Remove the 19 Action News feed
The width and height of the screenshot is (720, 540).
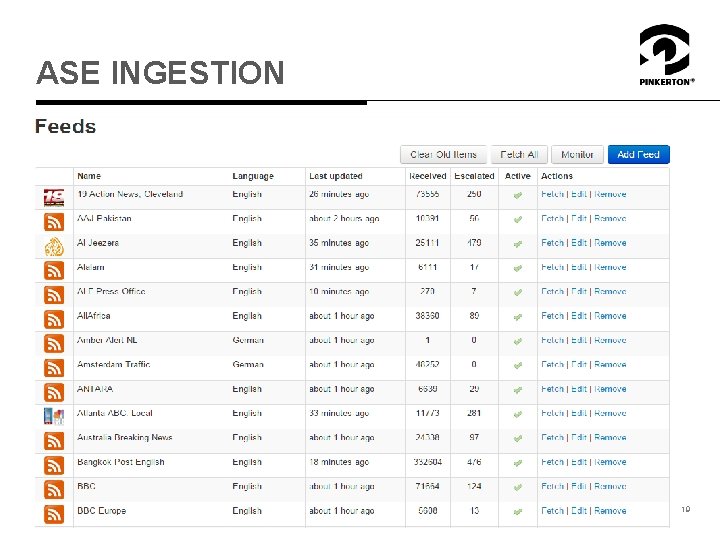610,194
